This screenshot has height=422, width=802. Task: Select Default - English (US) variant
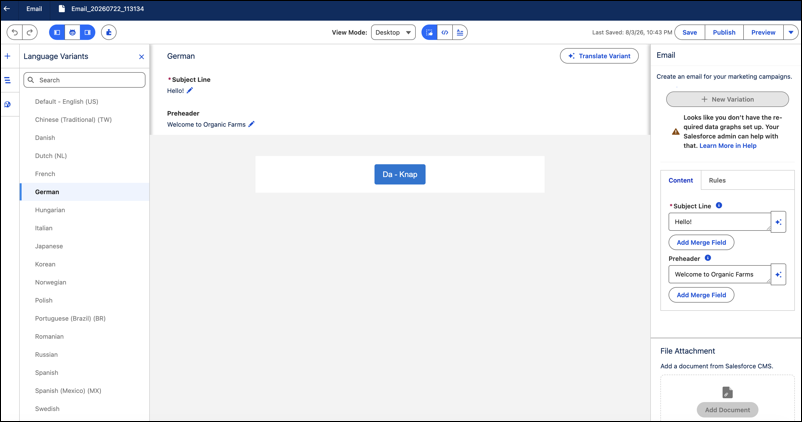point(84,101)
